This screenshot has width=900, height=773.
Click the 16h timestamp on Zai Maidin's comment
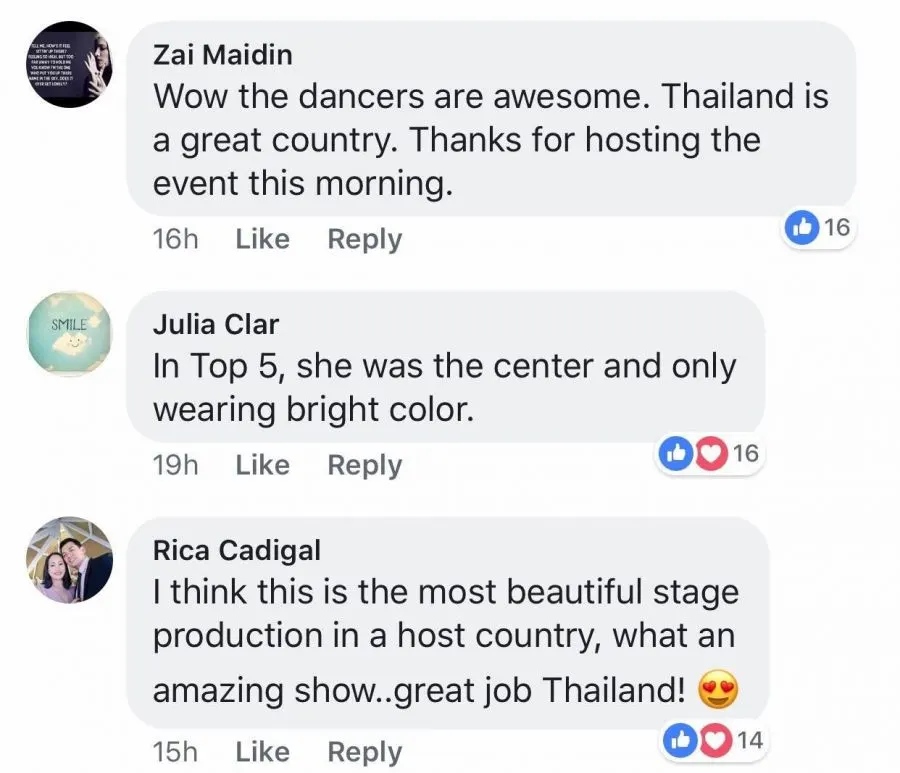[176, 239]
